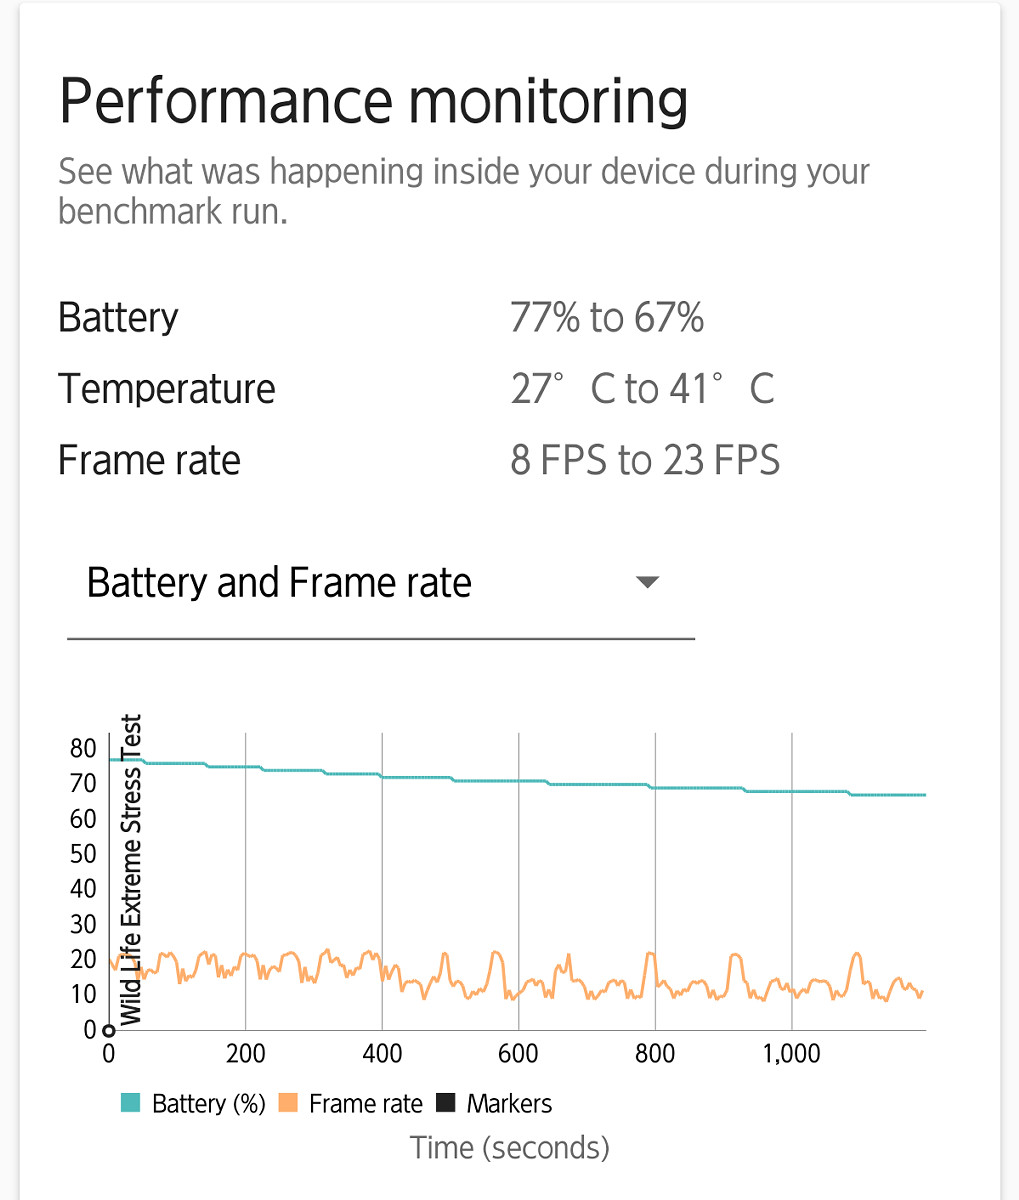Select the "77% to 67%" battery value
This screenshot has height=1200, width=1019.
[x=607, y=318]
